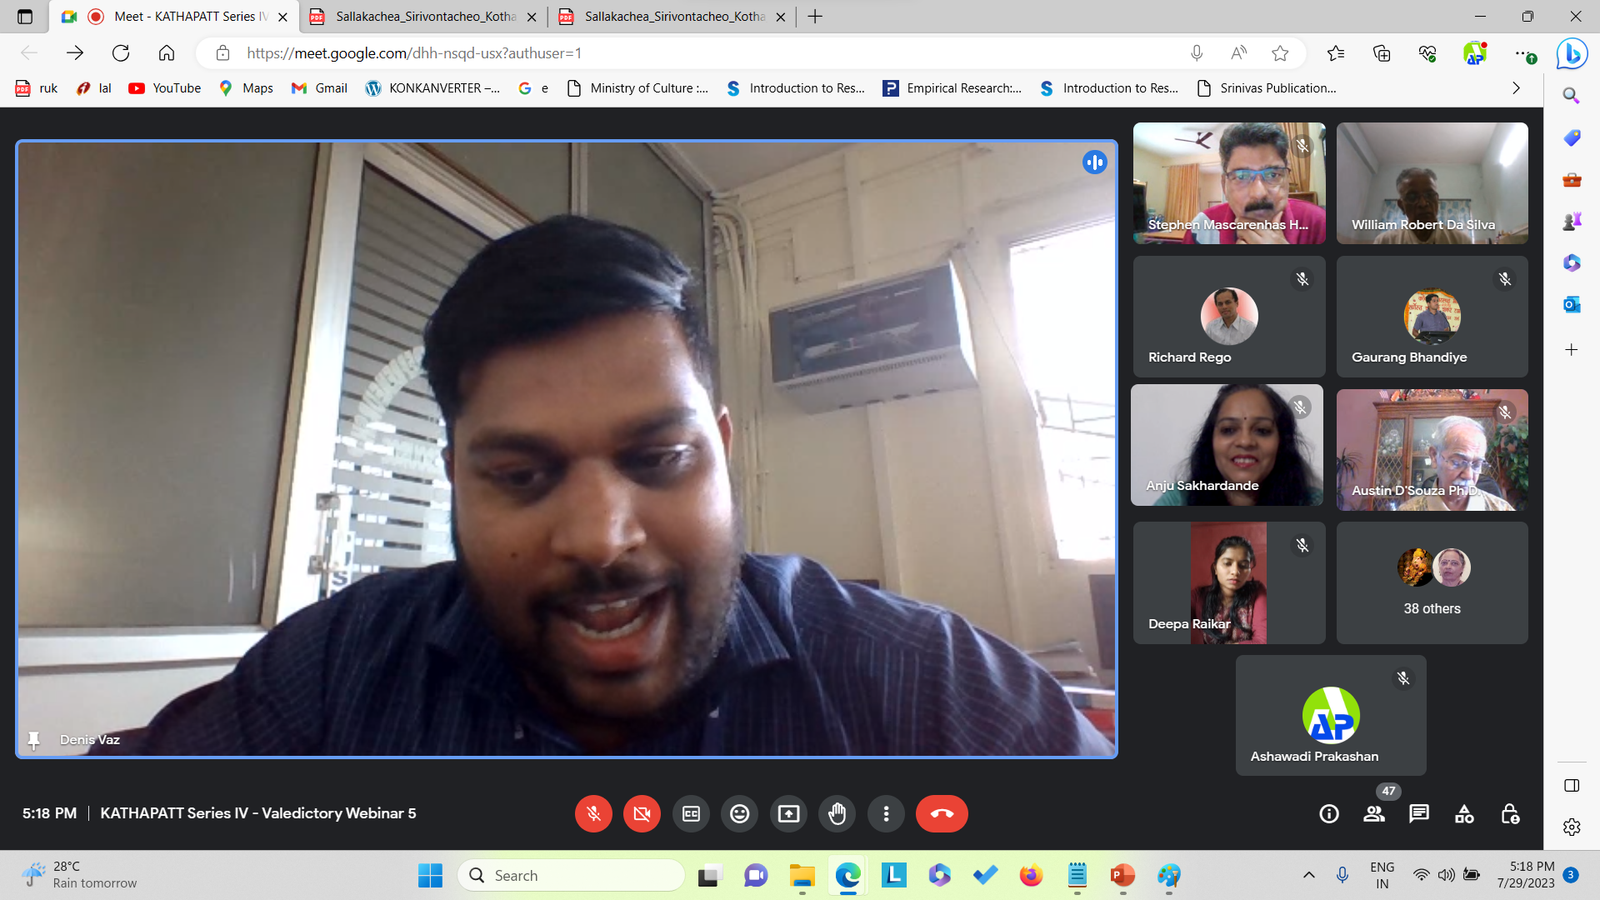Unpin Denis Vaz using pin icon
The height and width of the screenshot is (900, 1600).
pyautogui.click(x=34, y=740)
